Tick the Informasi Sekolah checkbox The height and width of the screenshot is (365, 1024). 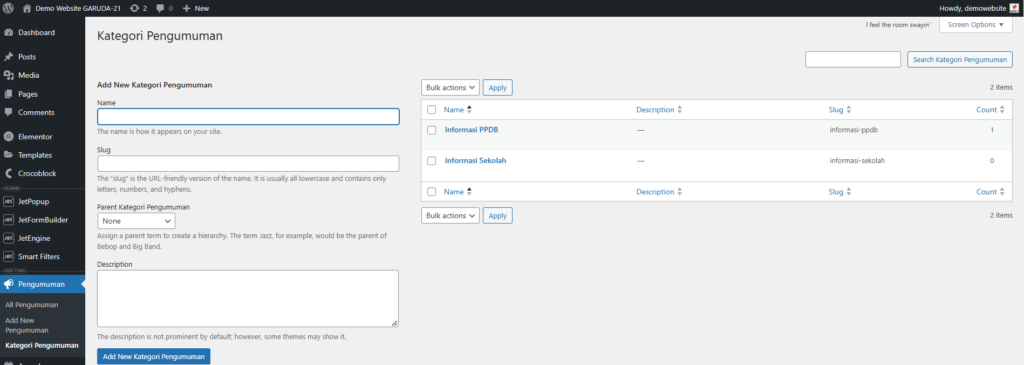[x=431, y=161]
